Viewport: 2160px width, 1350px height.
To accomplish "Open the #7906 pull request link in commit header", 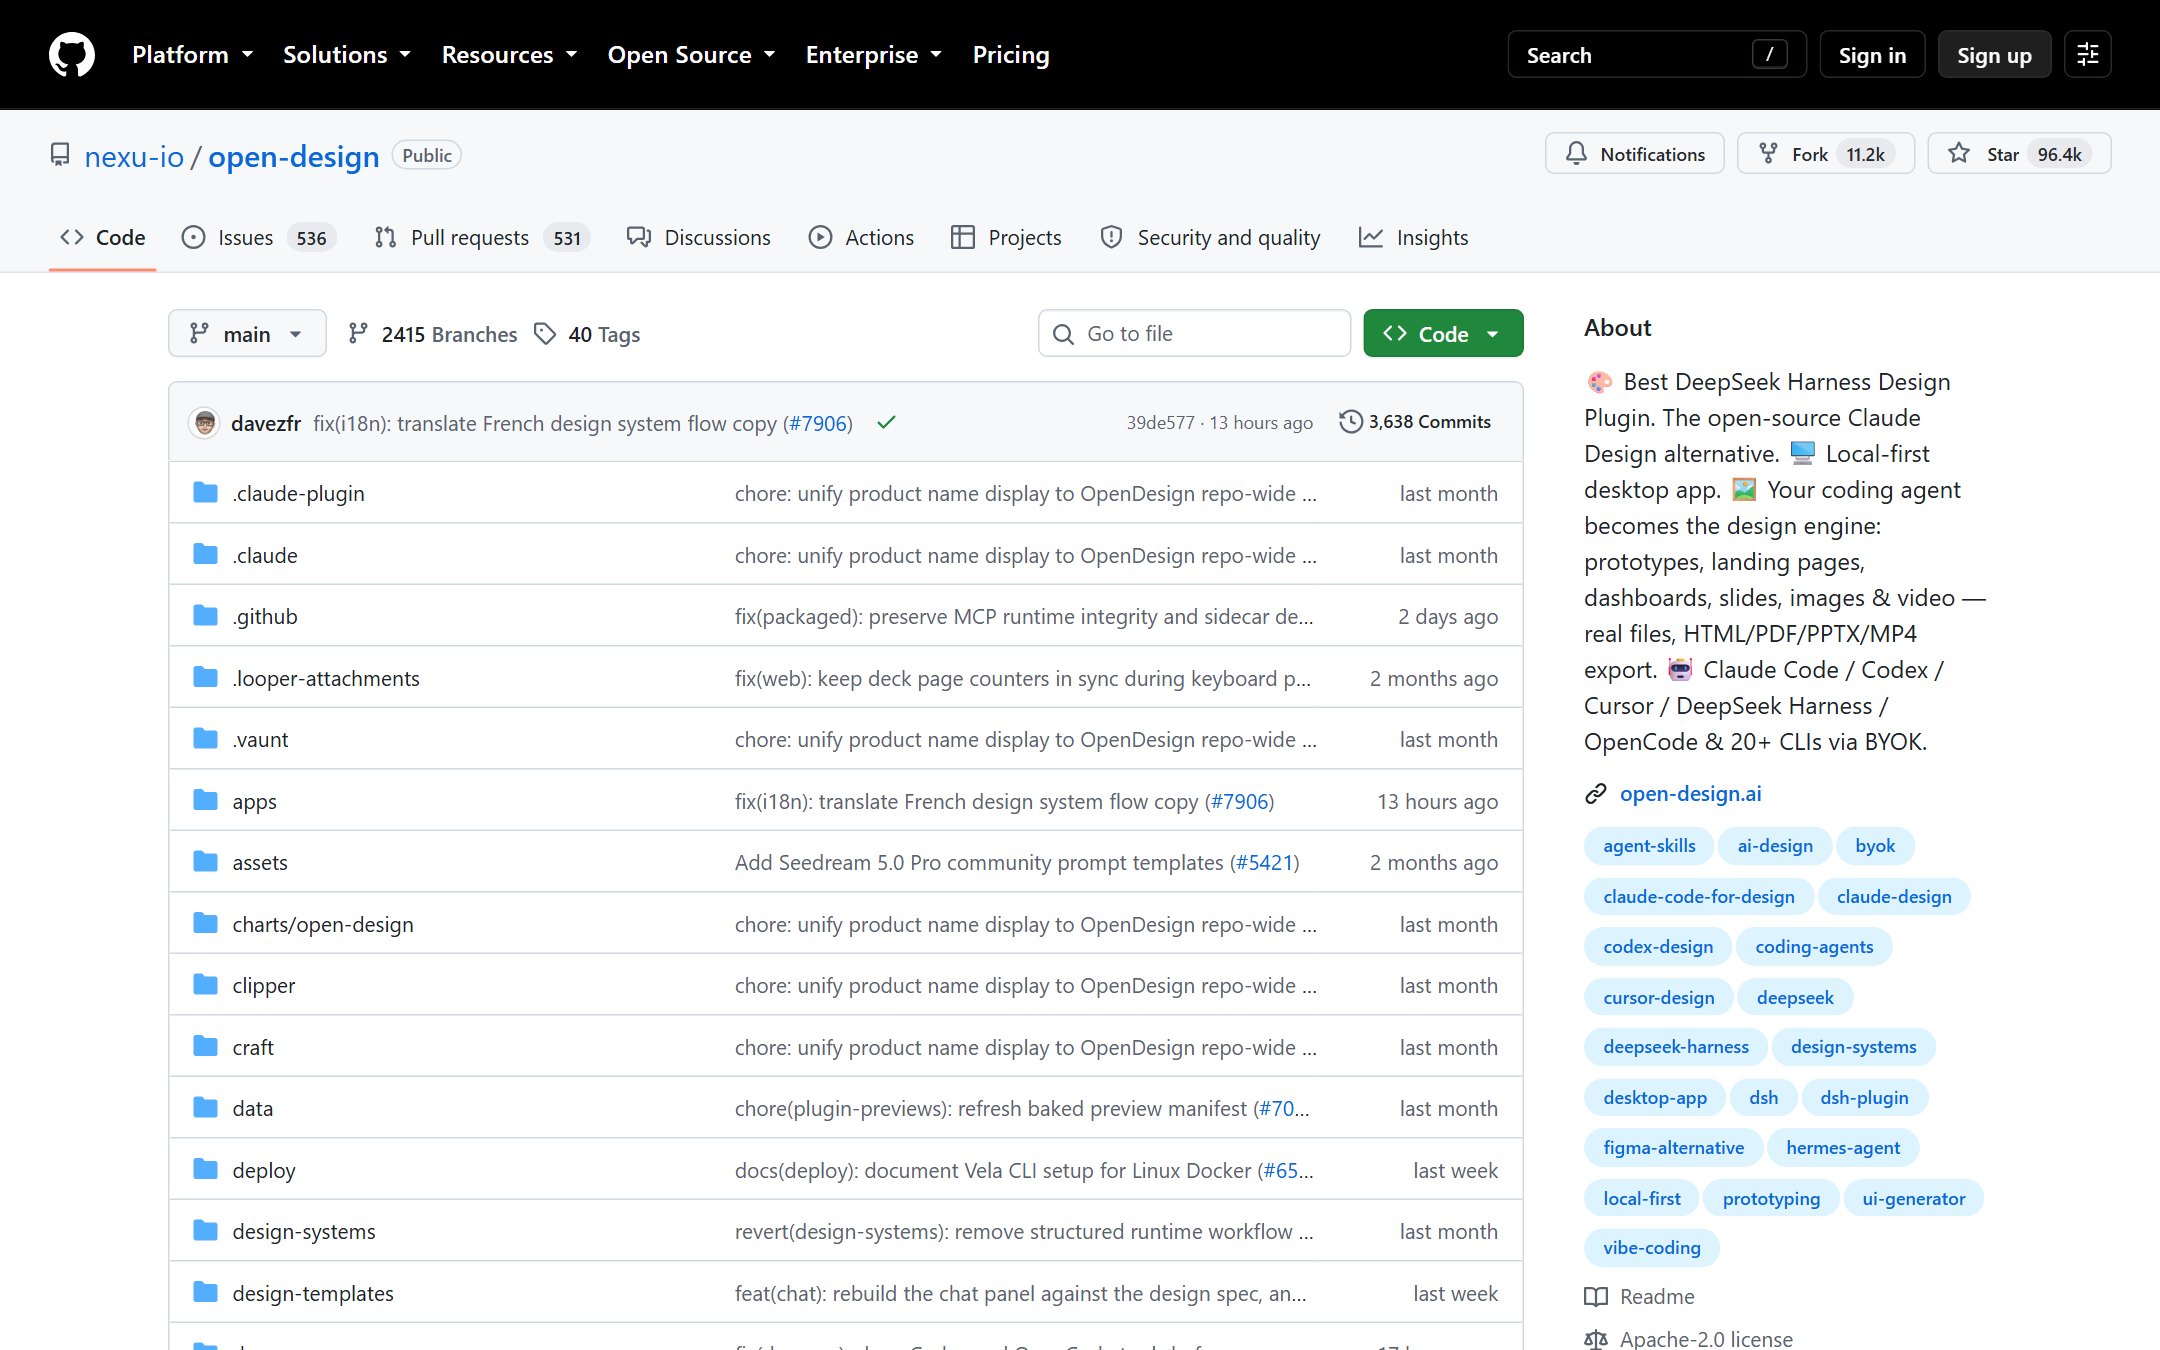I will click(x=818, y=423).
